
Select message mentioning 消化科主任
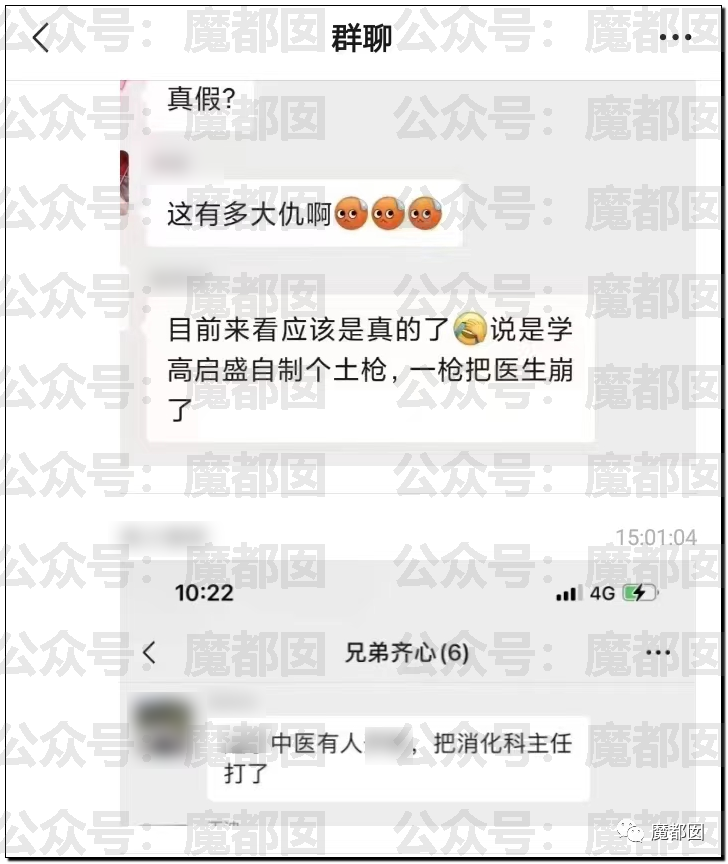[398, 758]
